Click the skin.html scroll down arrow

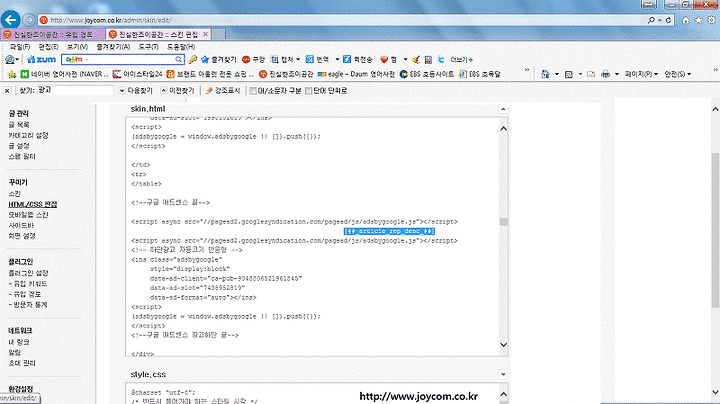[x=504, y=345]
